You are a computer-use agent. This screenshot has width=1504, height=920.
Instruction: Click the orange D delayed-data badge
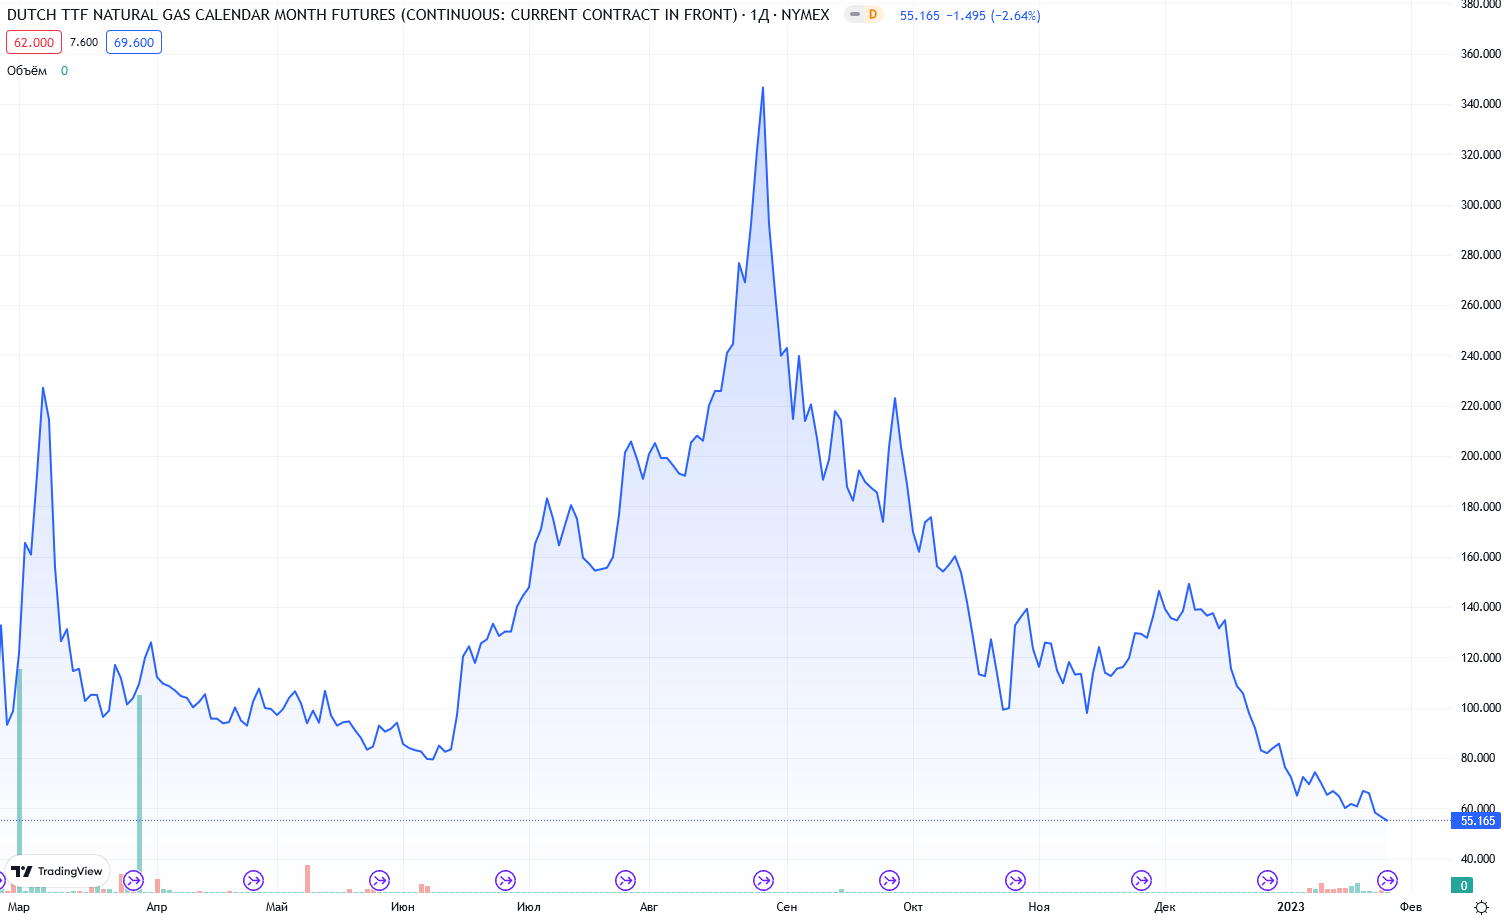[x=873, y=15]
